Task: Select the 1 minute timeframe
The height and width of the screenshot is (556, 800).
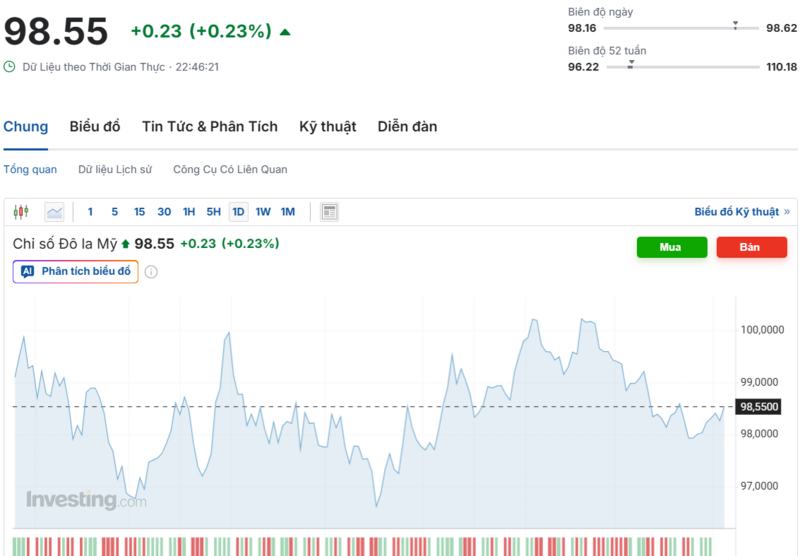Action: [x=90, y=212]
